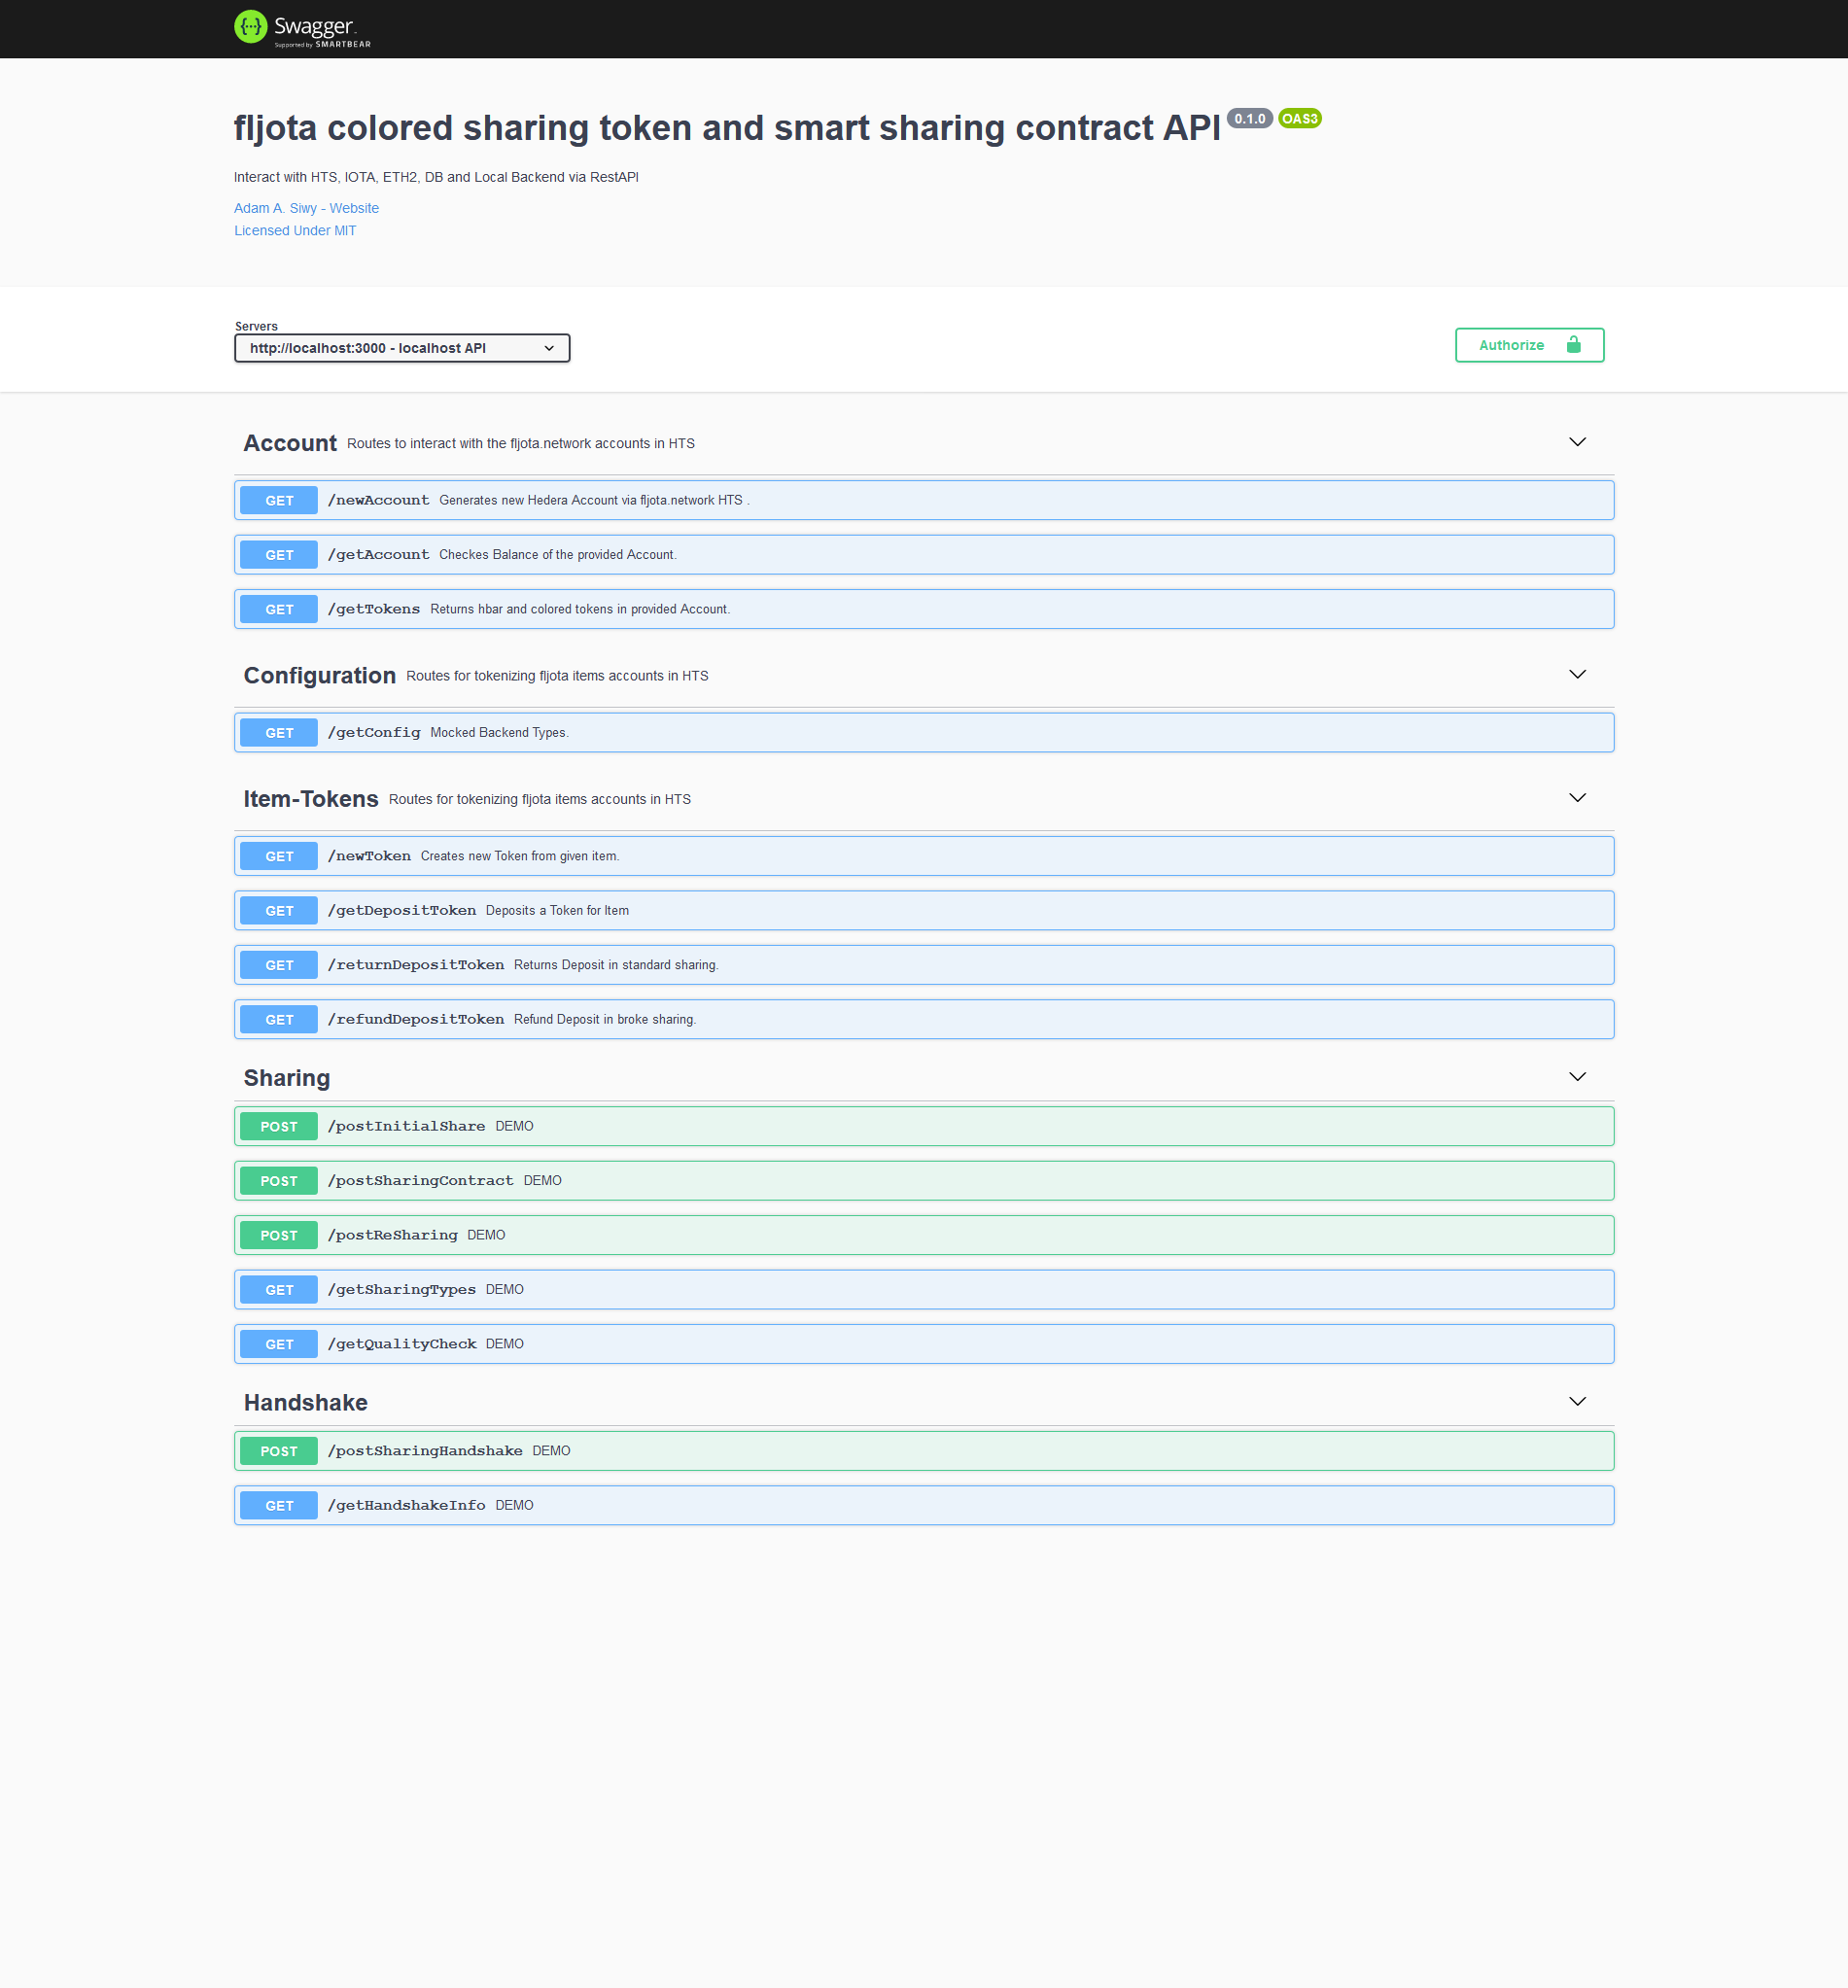The width and height of the screenshot is (1848, 1988).
Task: Open Adam A. Siwy - Website link
Action: click(x=306, y=208)
